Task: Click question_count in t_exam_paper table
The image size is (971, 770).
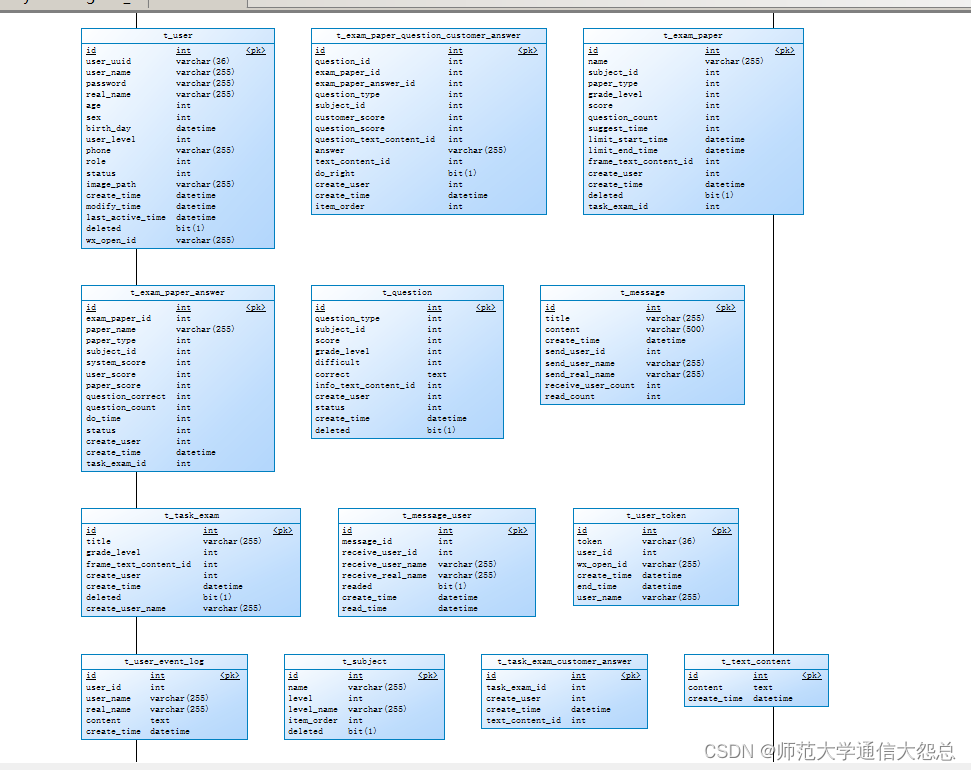Action: (x=622, y=117)
